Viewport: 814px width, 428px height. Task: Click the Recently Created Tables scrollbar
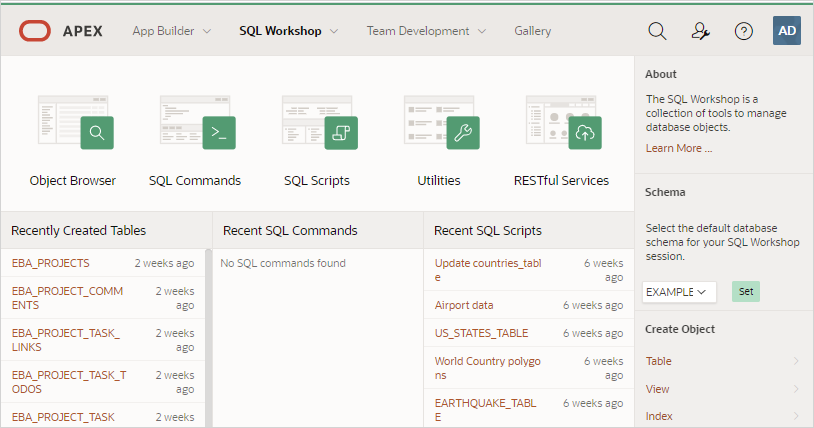[209, 338]
